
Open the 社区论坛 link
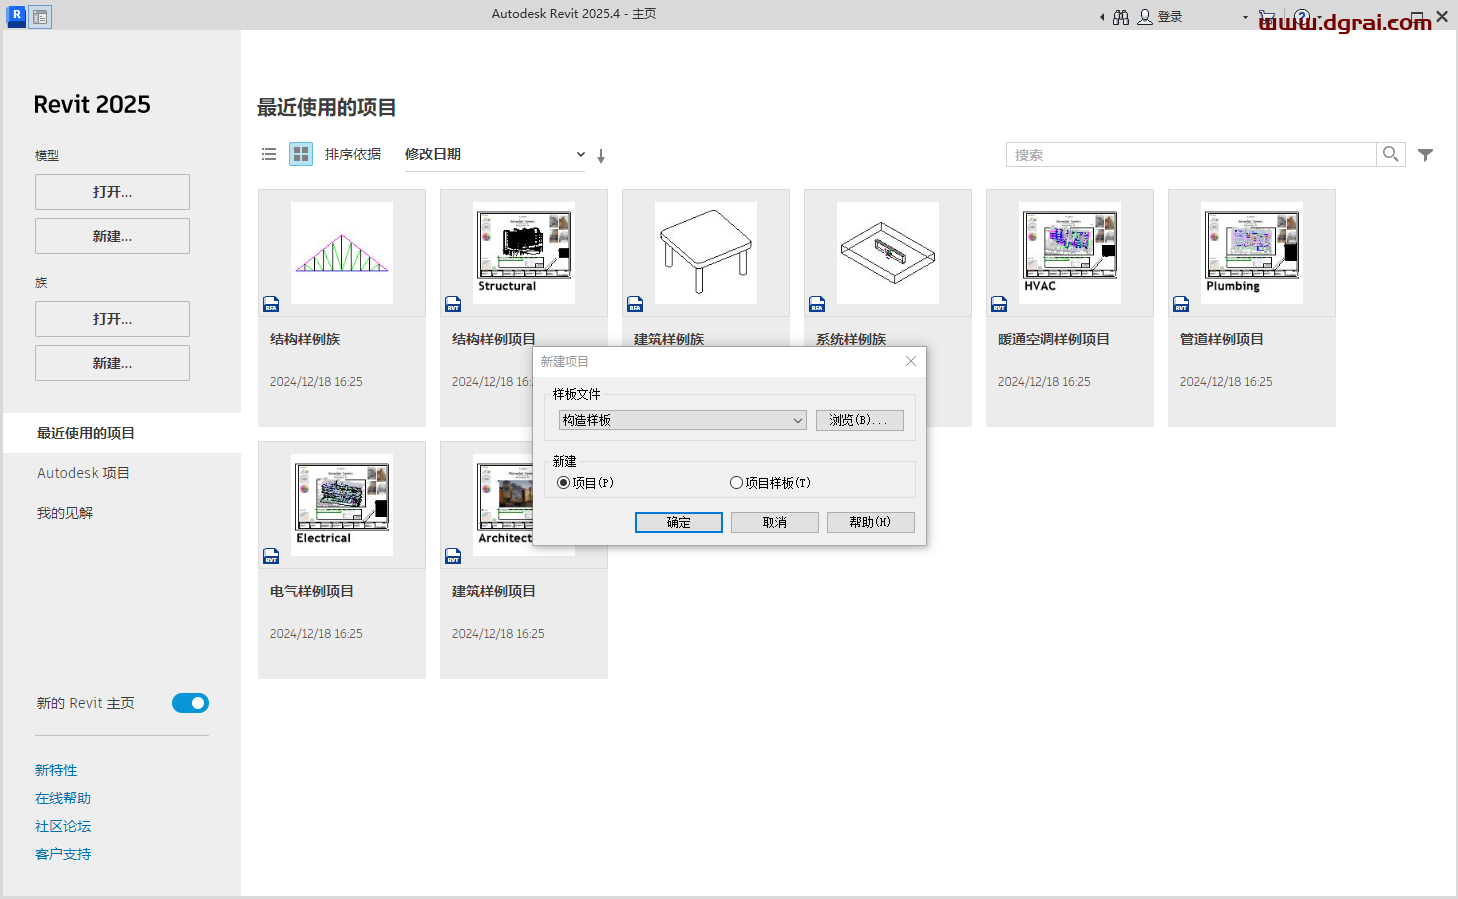click(63, 826)
